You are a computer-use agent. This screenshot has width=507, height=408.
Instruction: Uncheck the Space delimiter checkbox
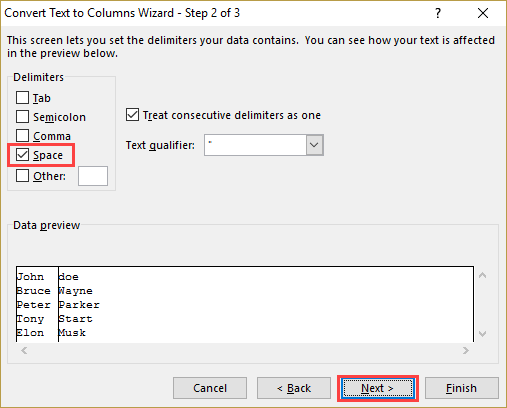22,155
